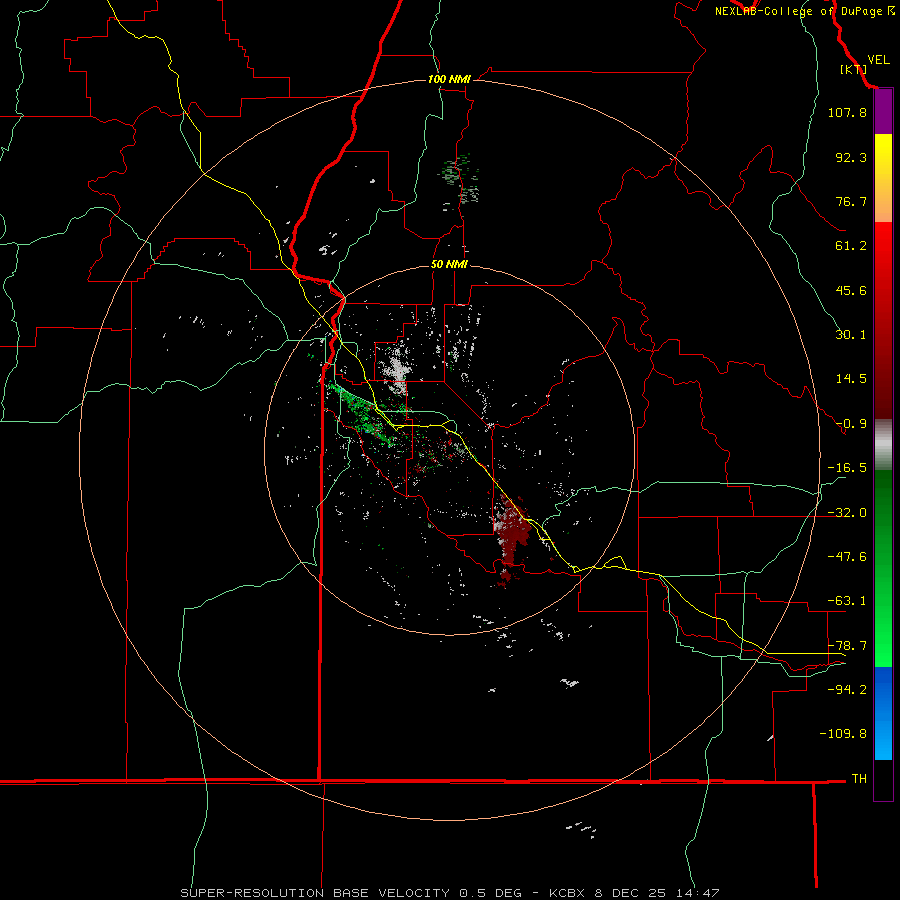The width and height of the screenshot is (900, 900).
Task: Click the 107.8 legend value
Action: (847, 112)
